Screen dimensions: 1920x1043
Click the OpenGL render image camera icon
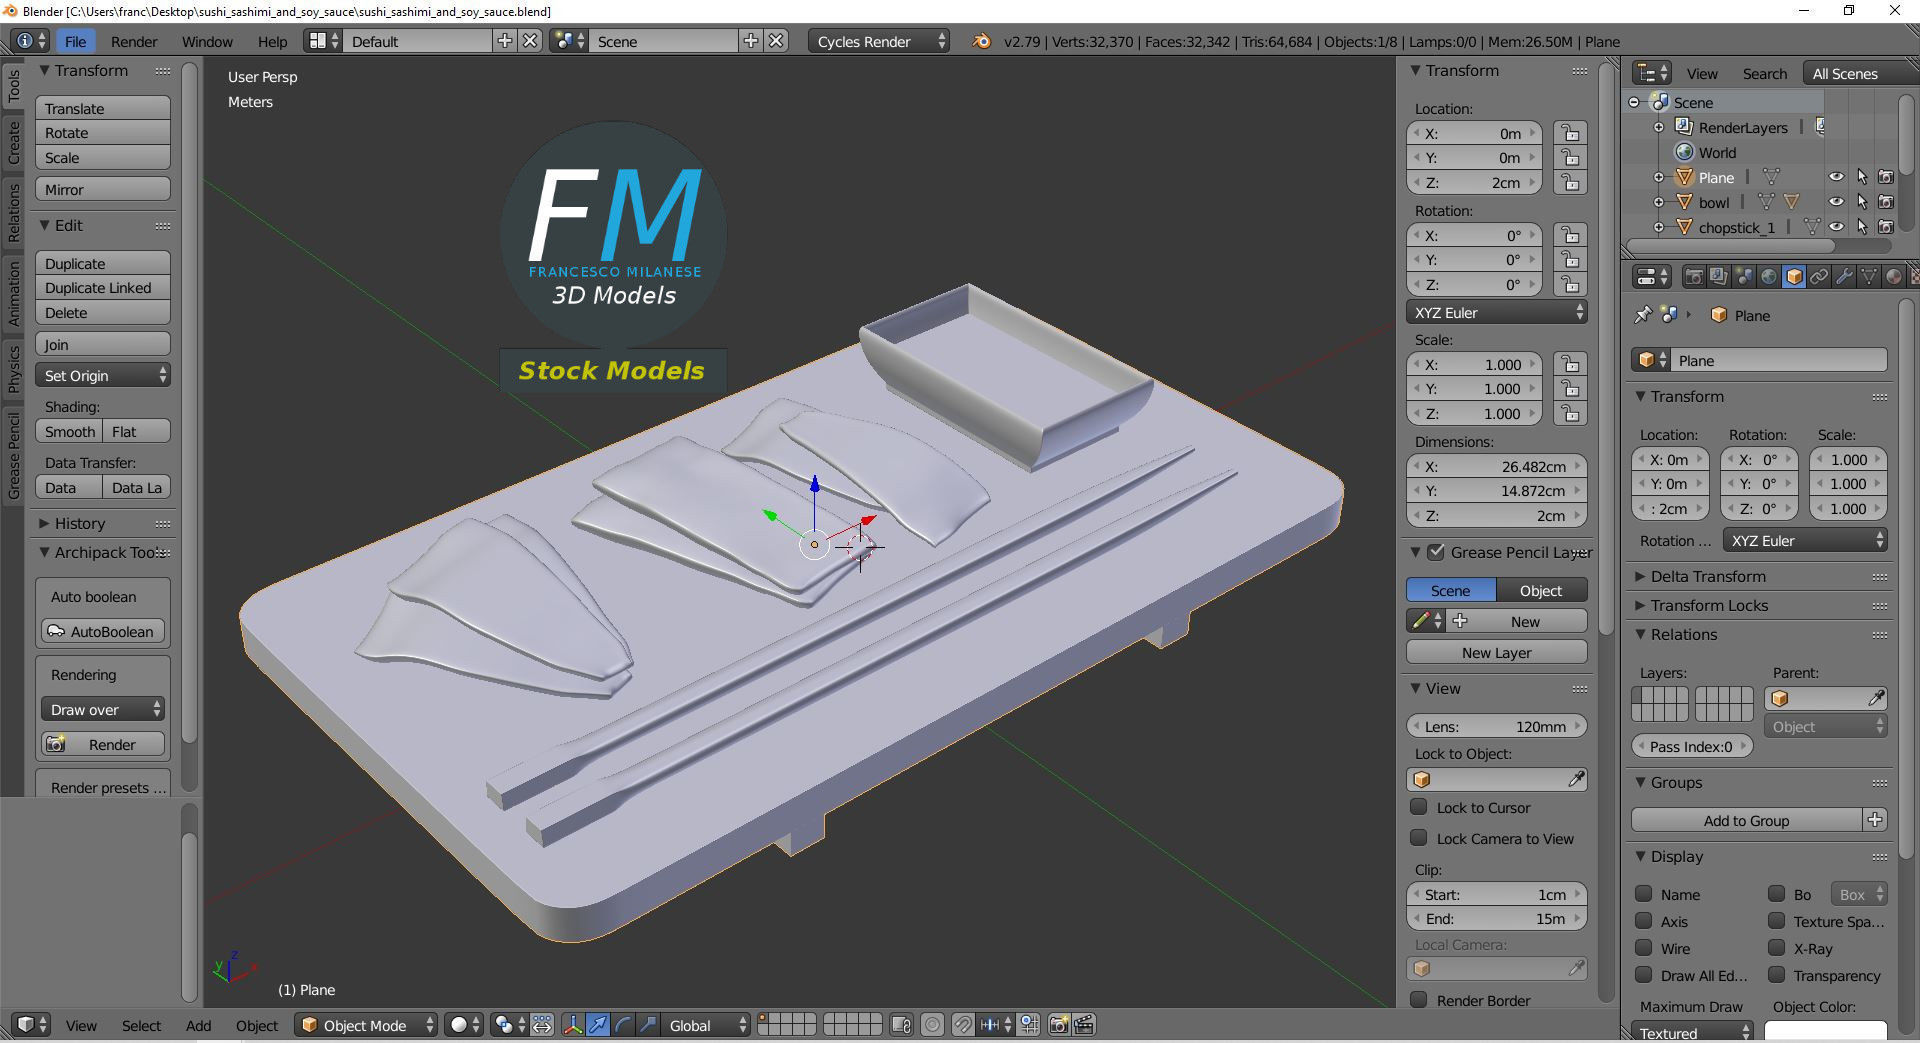pyautogui.click(x=1059, y=1025)
